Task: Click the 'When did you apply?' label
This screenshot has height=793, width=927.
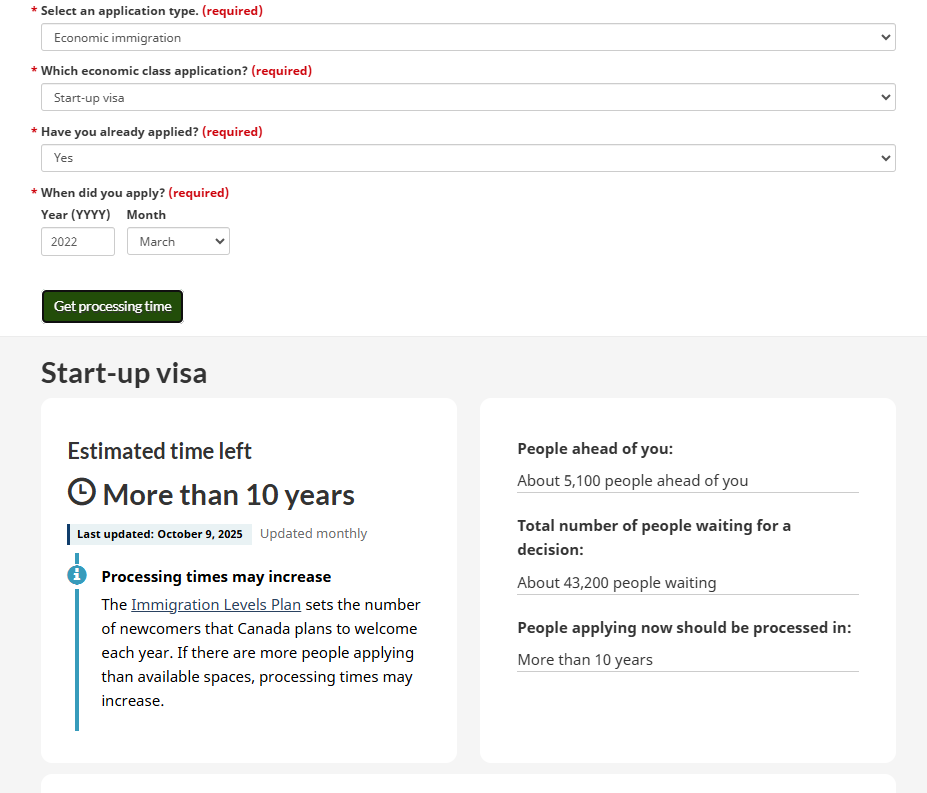Action: click(103, 193)
